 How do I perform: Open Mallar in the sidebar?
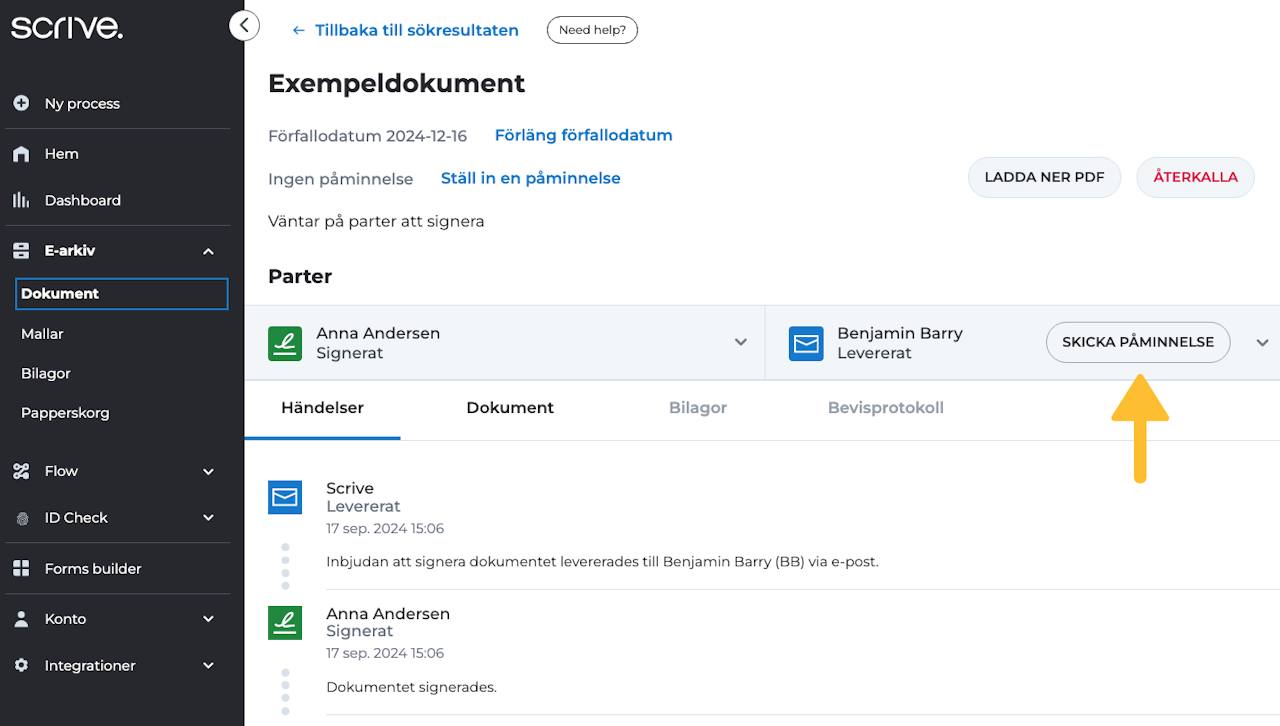click(42, 334)
